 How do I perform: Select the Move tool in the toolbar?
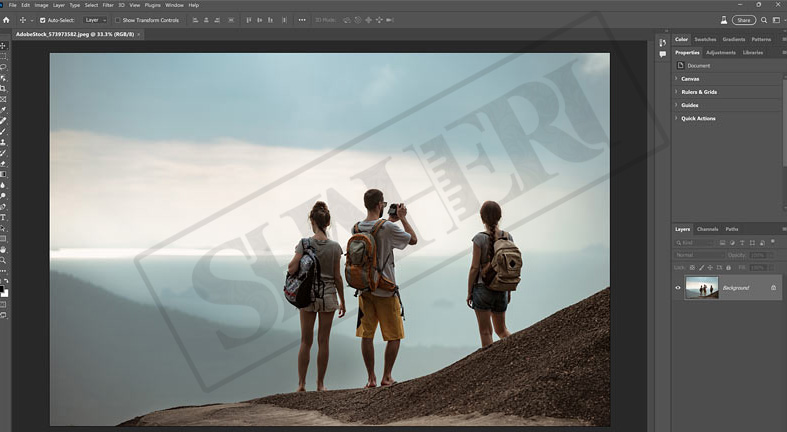pyautogui.click(x=4, y=46)
